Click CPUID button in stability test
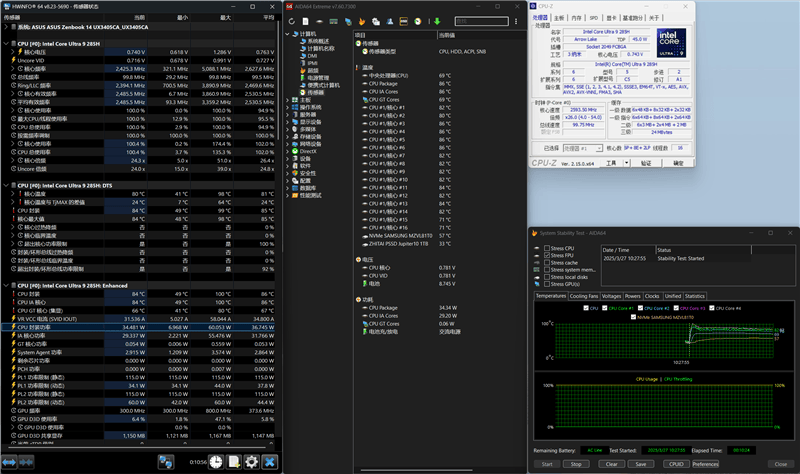 point(676,464)
